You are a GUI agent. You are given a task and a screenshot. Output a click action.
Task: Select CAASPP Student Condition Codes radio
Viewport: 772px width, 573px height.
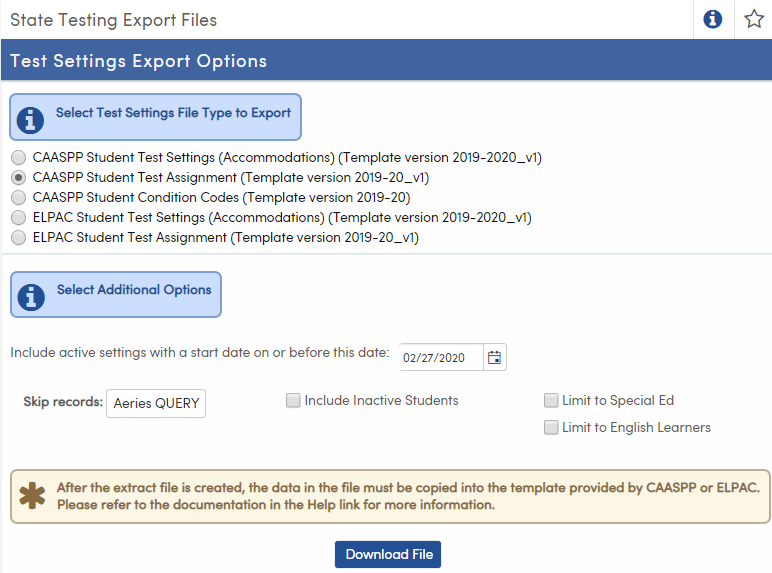tap(19, 197)
